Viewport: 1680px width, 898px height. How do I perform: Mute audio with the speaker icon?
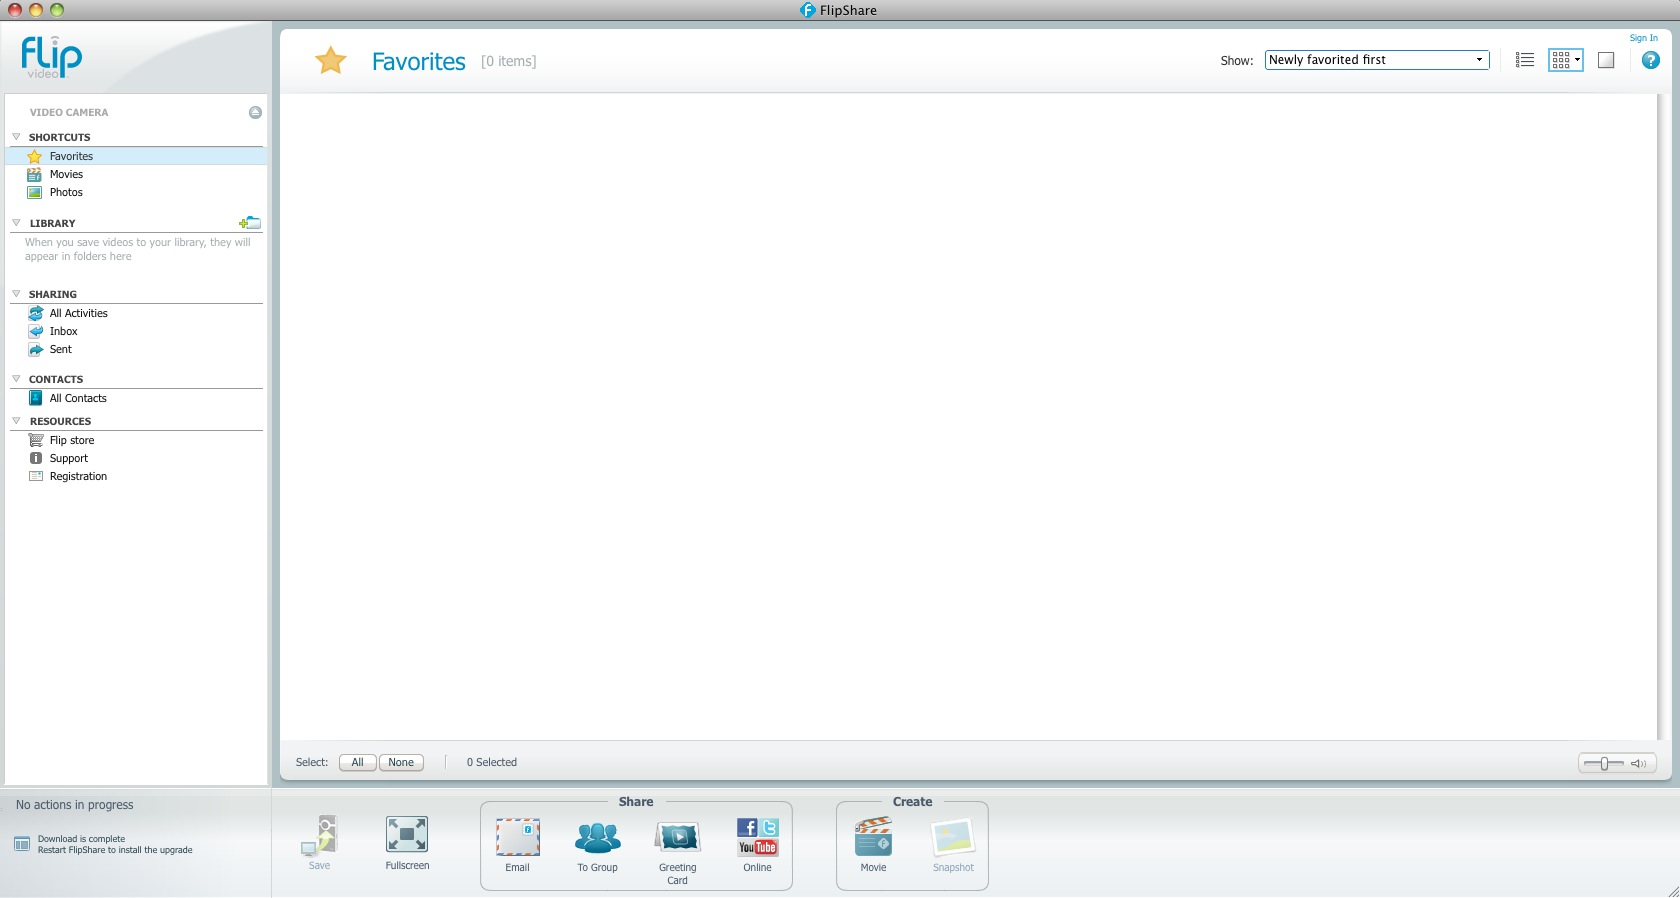point(1638,764)
